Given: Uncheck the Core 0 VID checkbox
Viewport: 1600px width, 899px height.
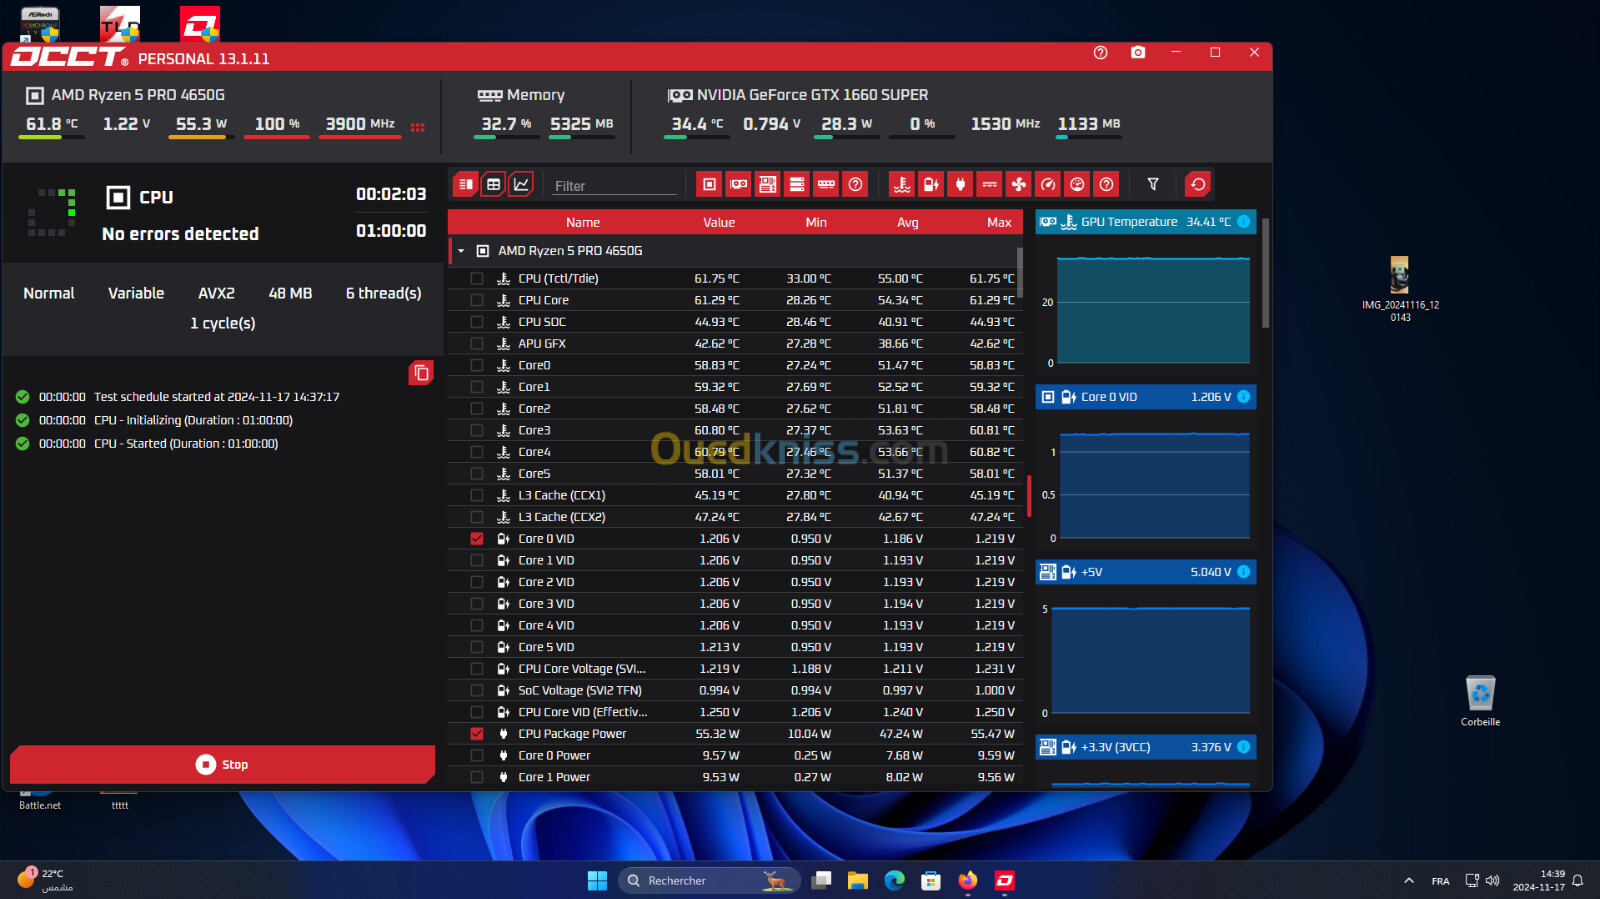Looking at the screenshot, I should point(477,539).
